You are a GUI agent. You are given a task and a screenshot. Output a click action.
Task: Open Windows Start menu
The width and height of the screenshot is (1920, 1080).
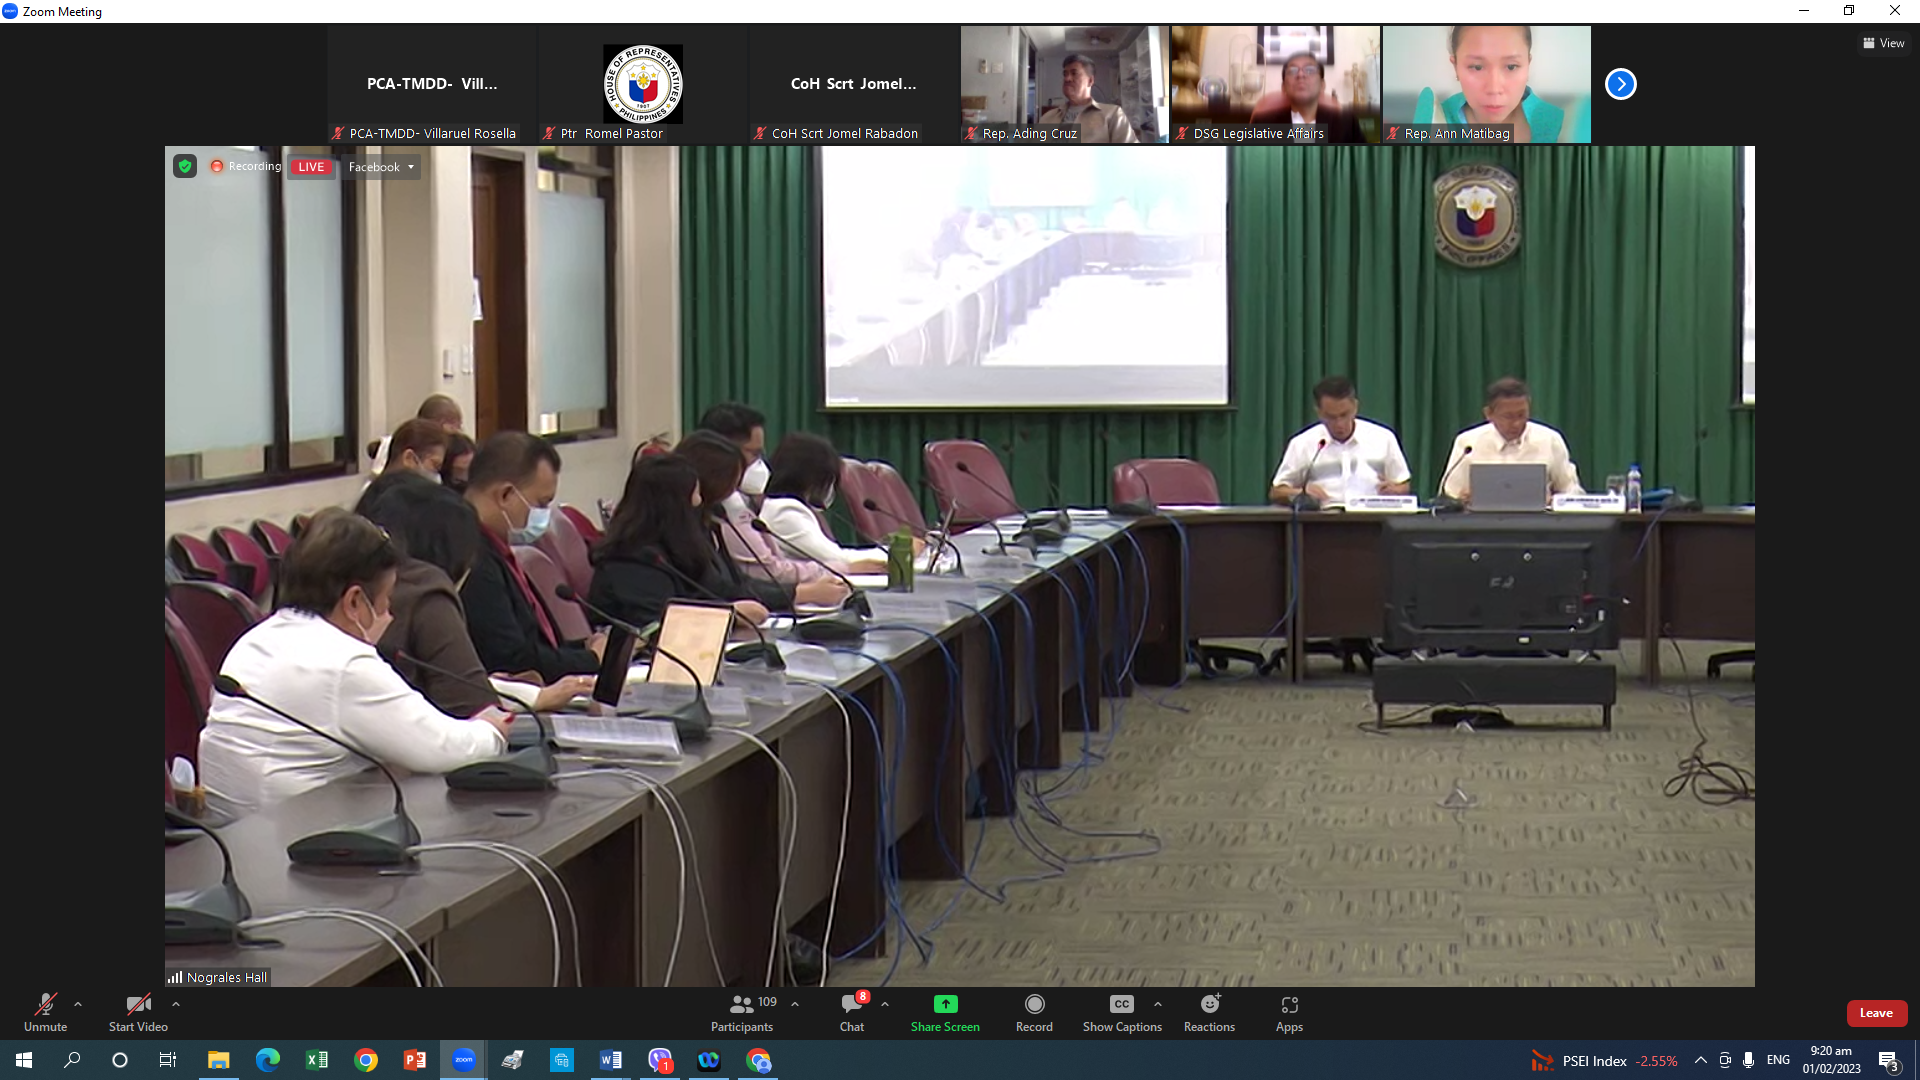(24, 1060)
